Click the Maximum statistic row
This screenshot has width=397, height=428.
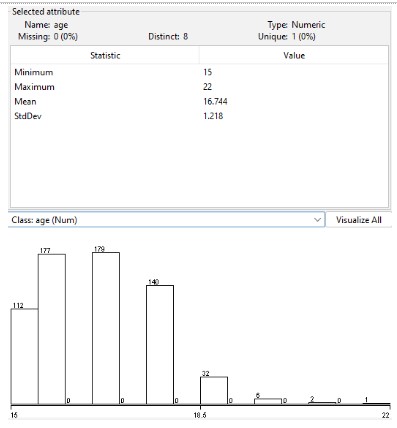(199, 87)
